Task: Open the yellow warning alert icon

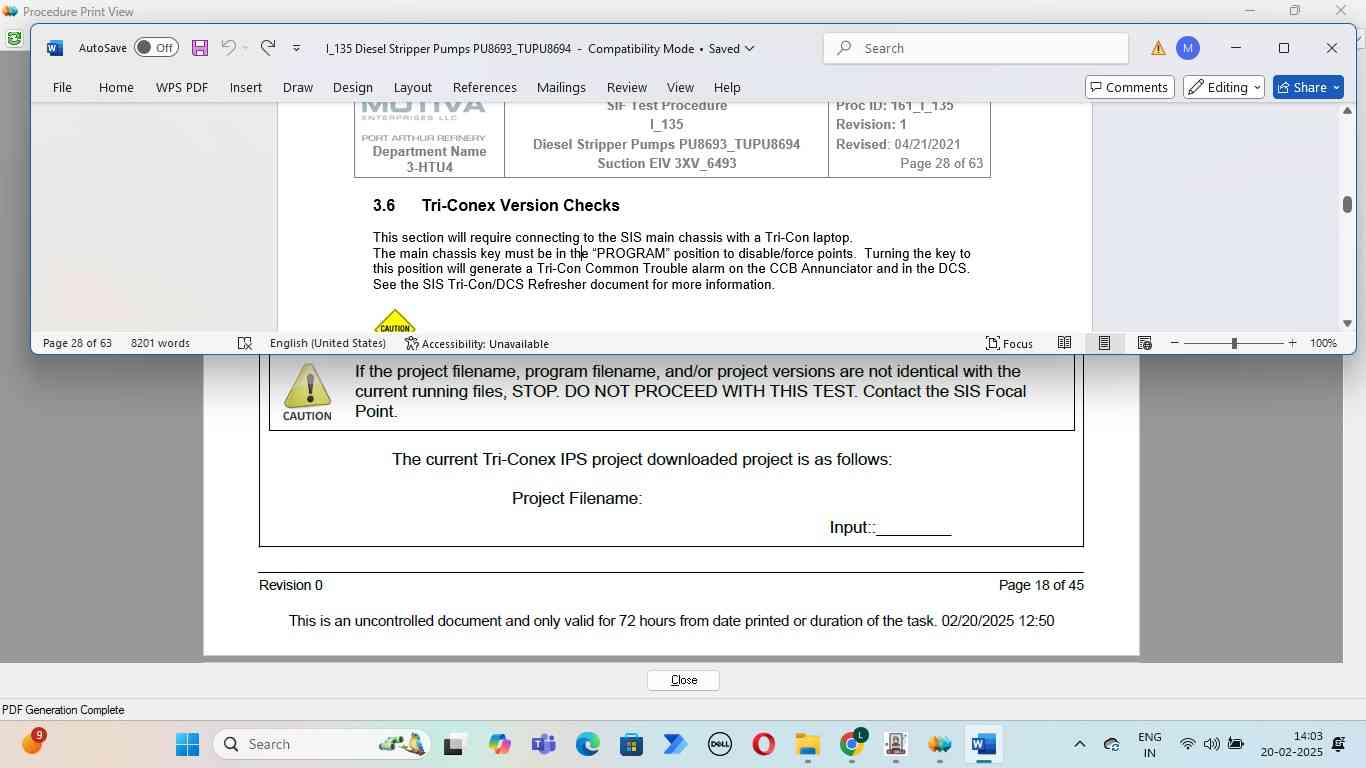Action: (1158, 48)
